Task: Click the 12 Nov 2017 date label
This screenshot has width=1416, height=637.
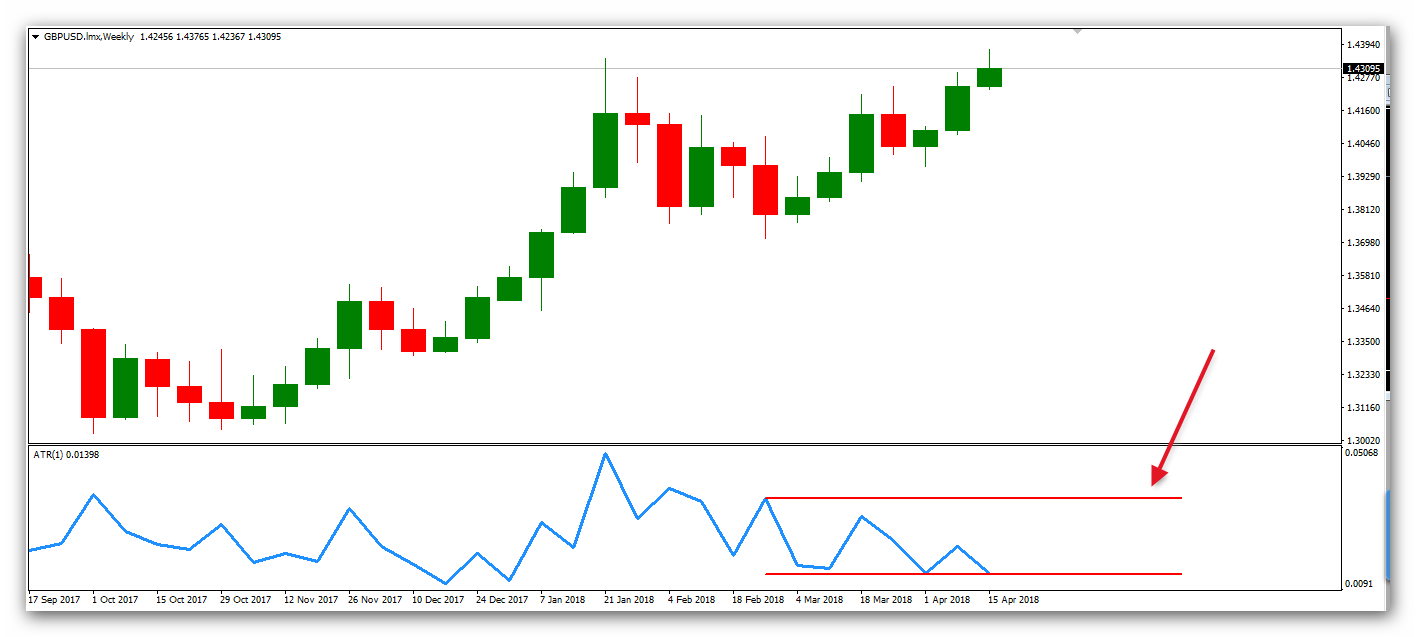Action: pos(309,600)
